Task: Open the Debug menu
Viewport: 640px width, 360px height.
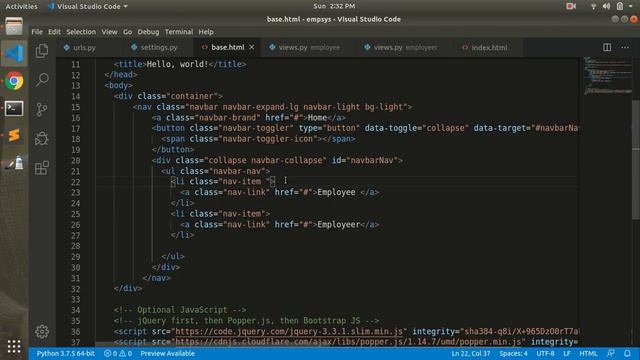Action: [x=148, y=32]
